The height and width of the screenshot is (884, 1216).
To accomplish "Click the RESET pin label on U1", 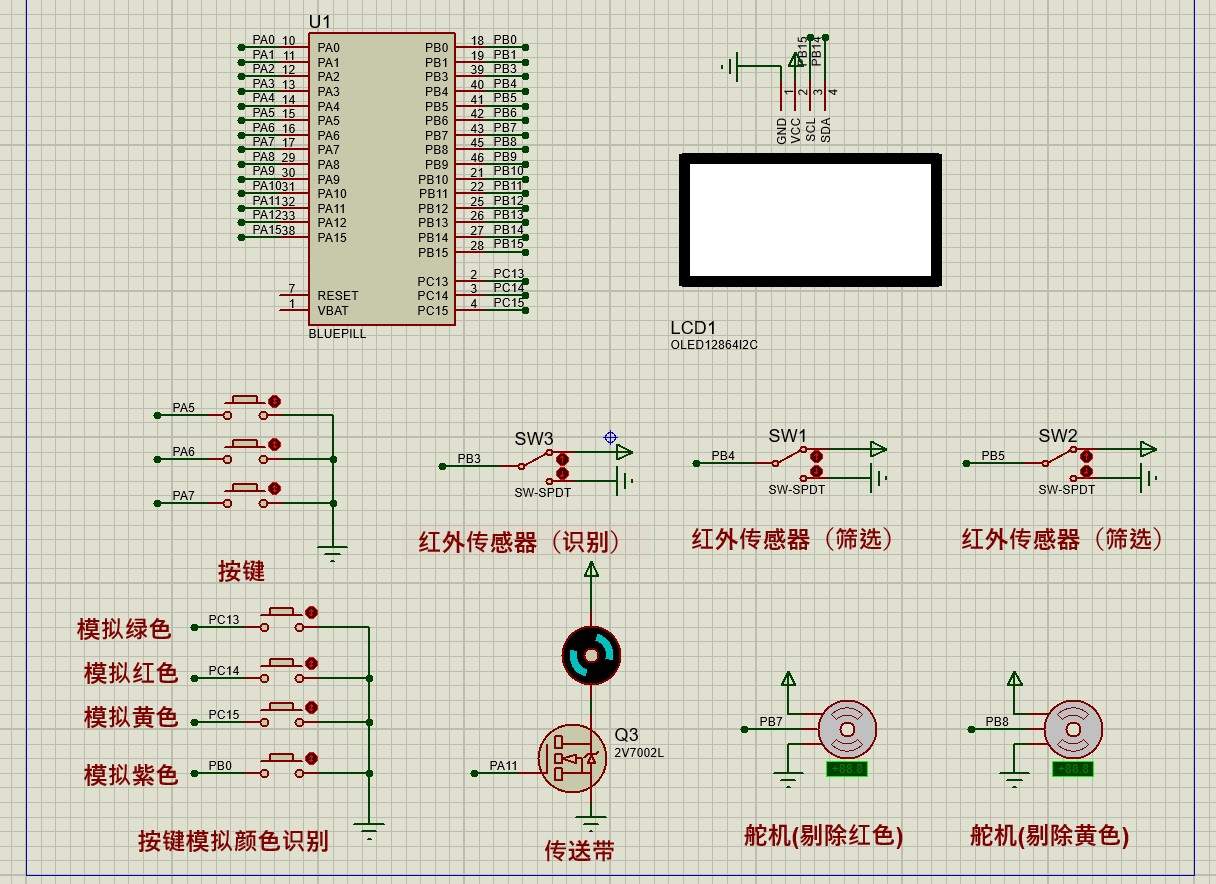I will tap(337, 296).
